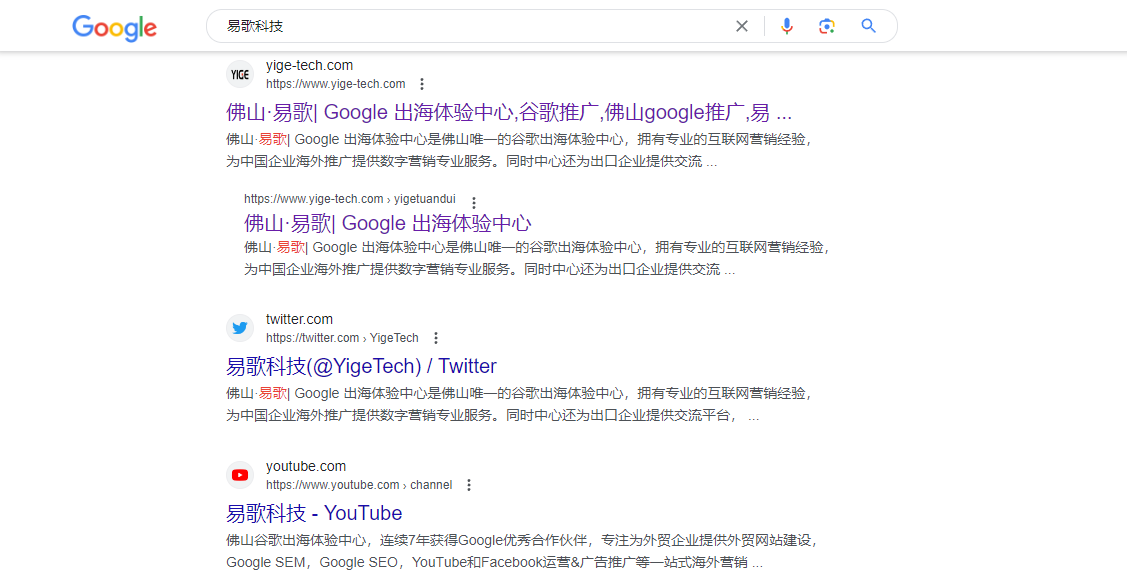
Task: Open the indented 佛山·易歌| Google 出海体验中心 link
Action: tap(387, 223)
